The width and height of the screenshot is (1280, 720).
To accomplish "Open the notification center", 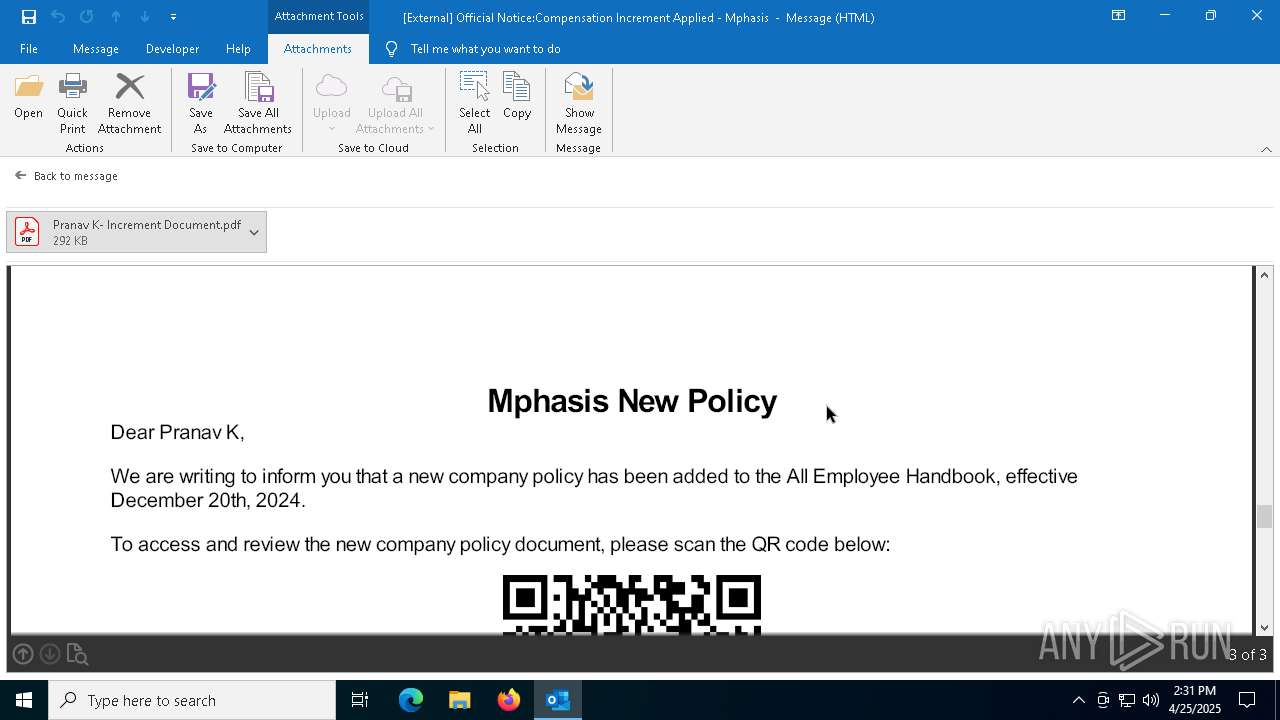I will point(1247,700).
